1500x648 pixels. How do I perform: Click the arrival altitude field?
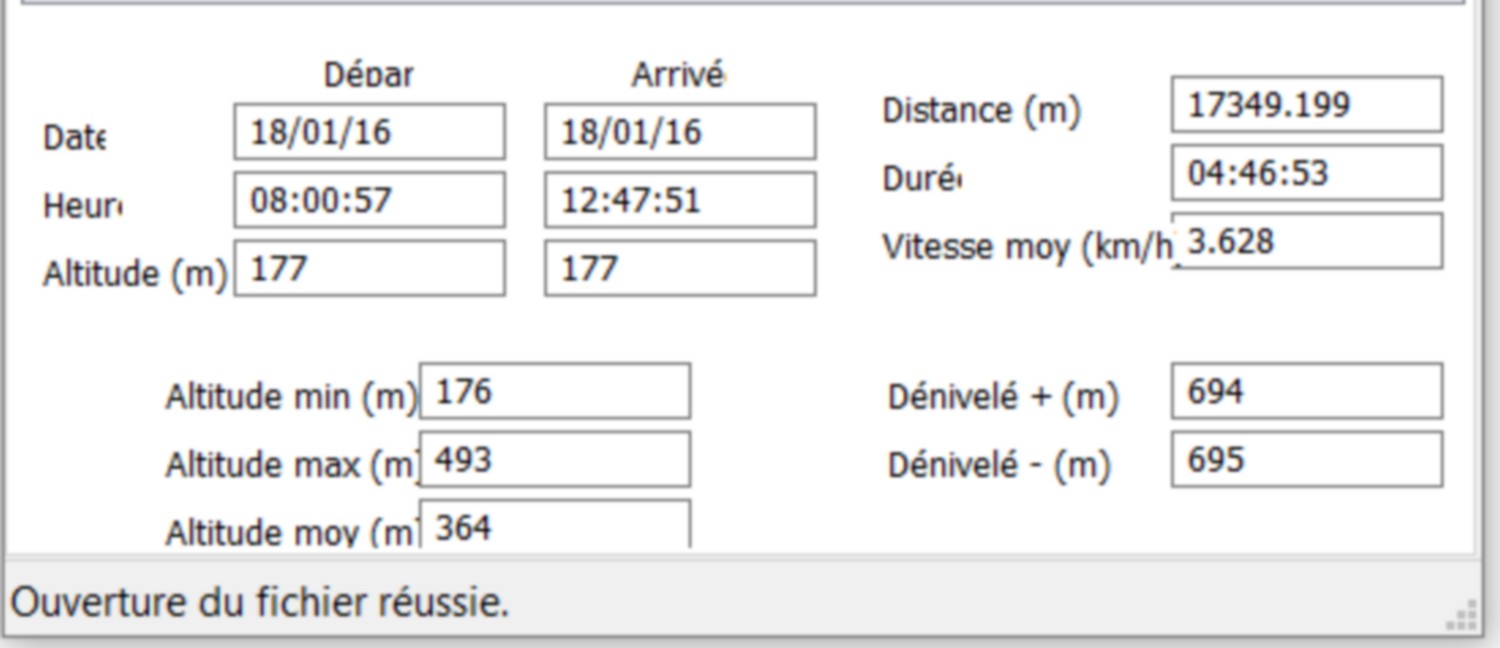[x=680, y=267]
